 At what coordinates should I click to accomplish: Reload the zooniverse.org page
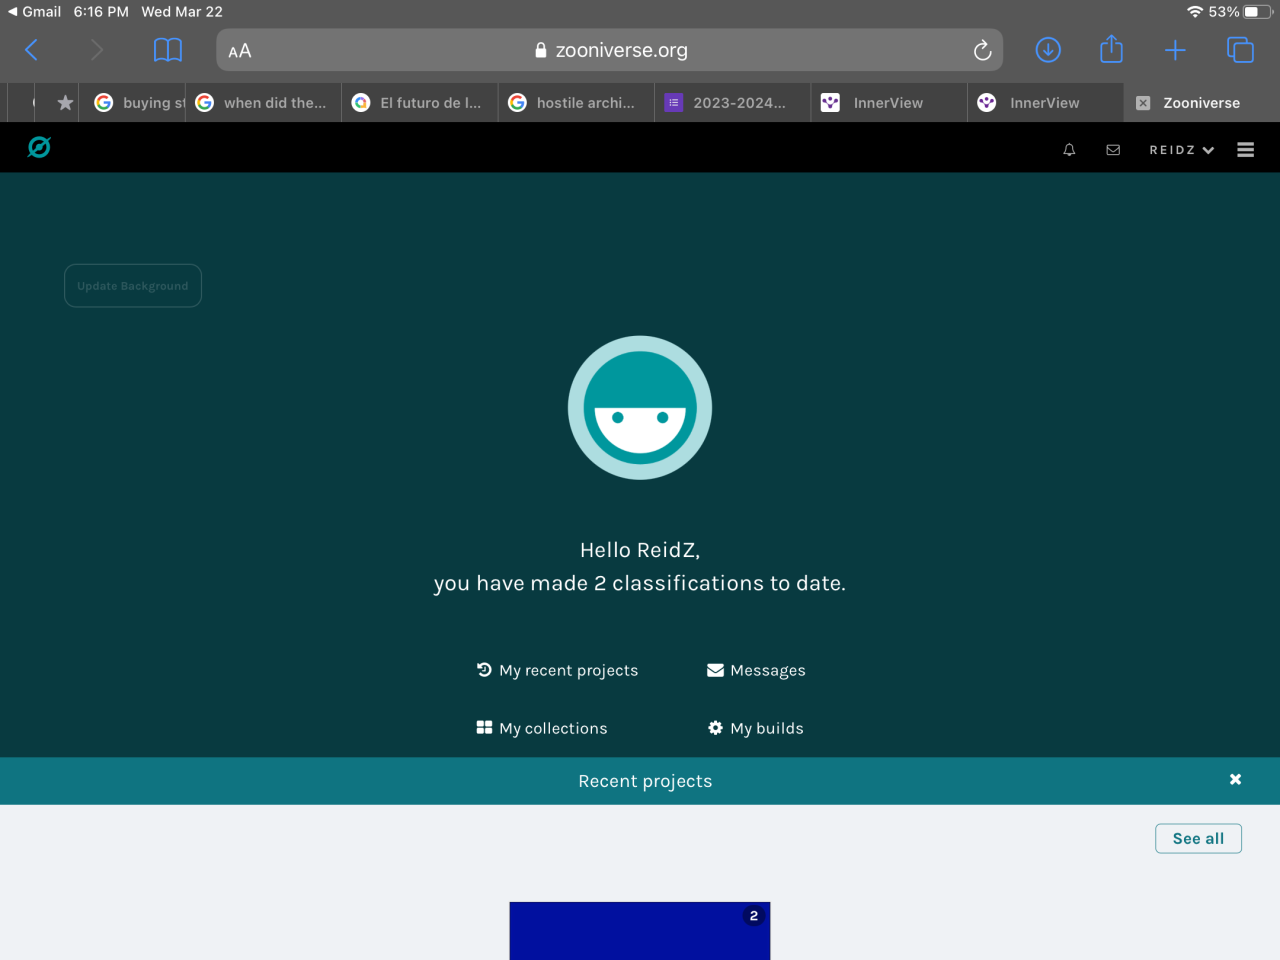[x=982, y=50]
